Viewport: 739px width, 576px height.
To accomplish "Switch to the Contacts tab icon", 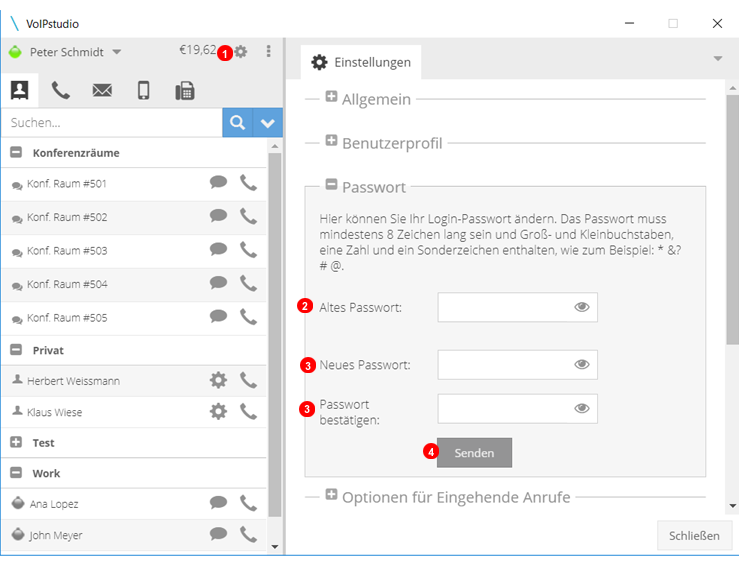I will [20, 90].
